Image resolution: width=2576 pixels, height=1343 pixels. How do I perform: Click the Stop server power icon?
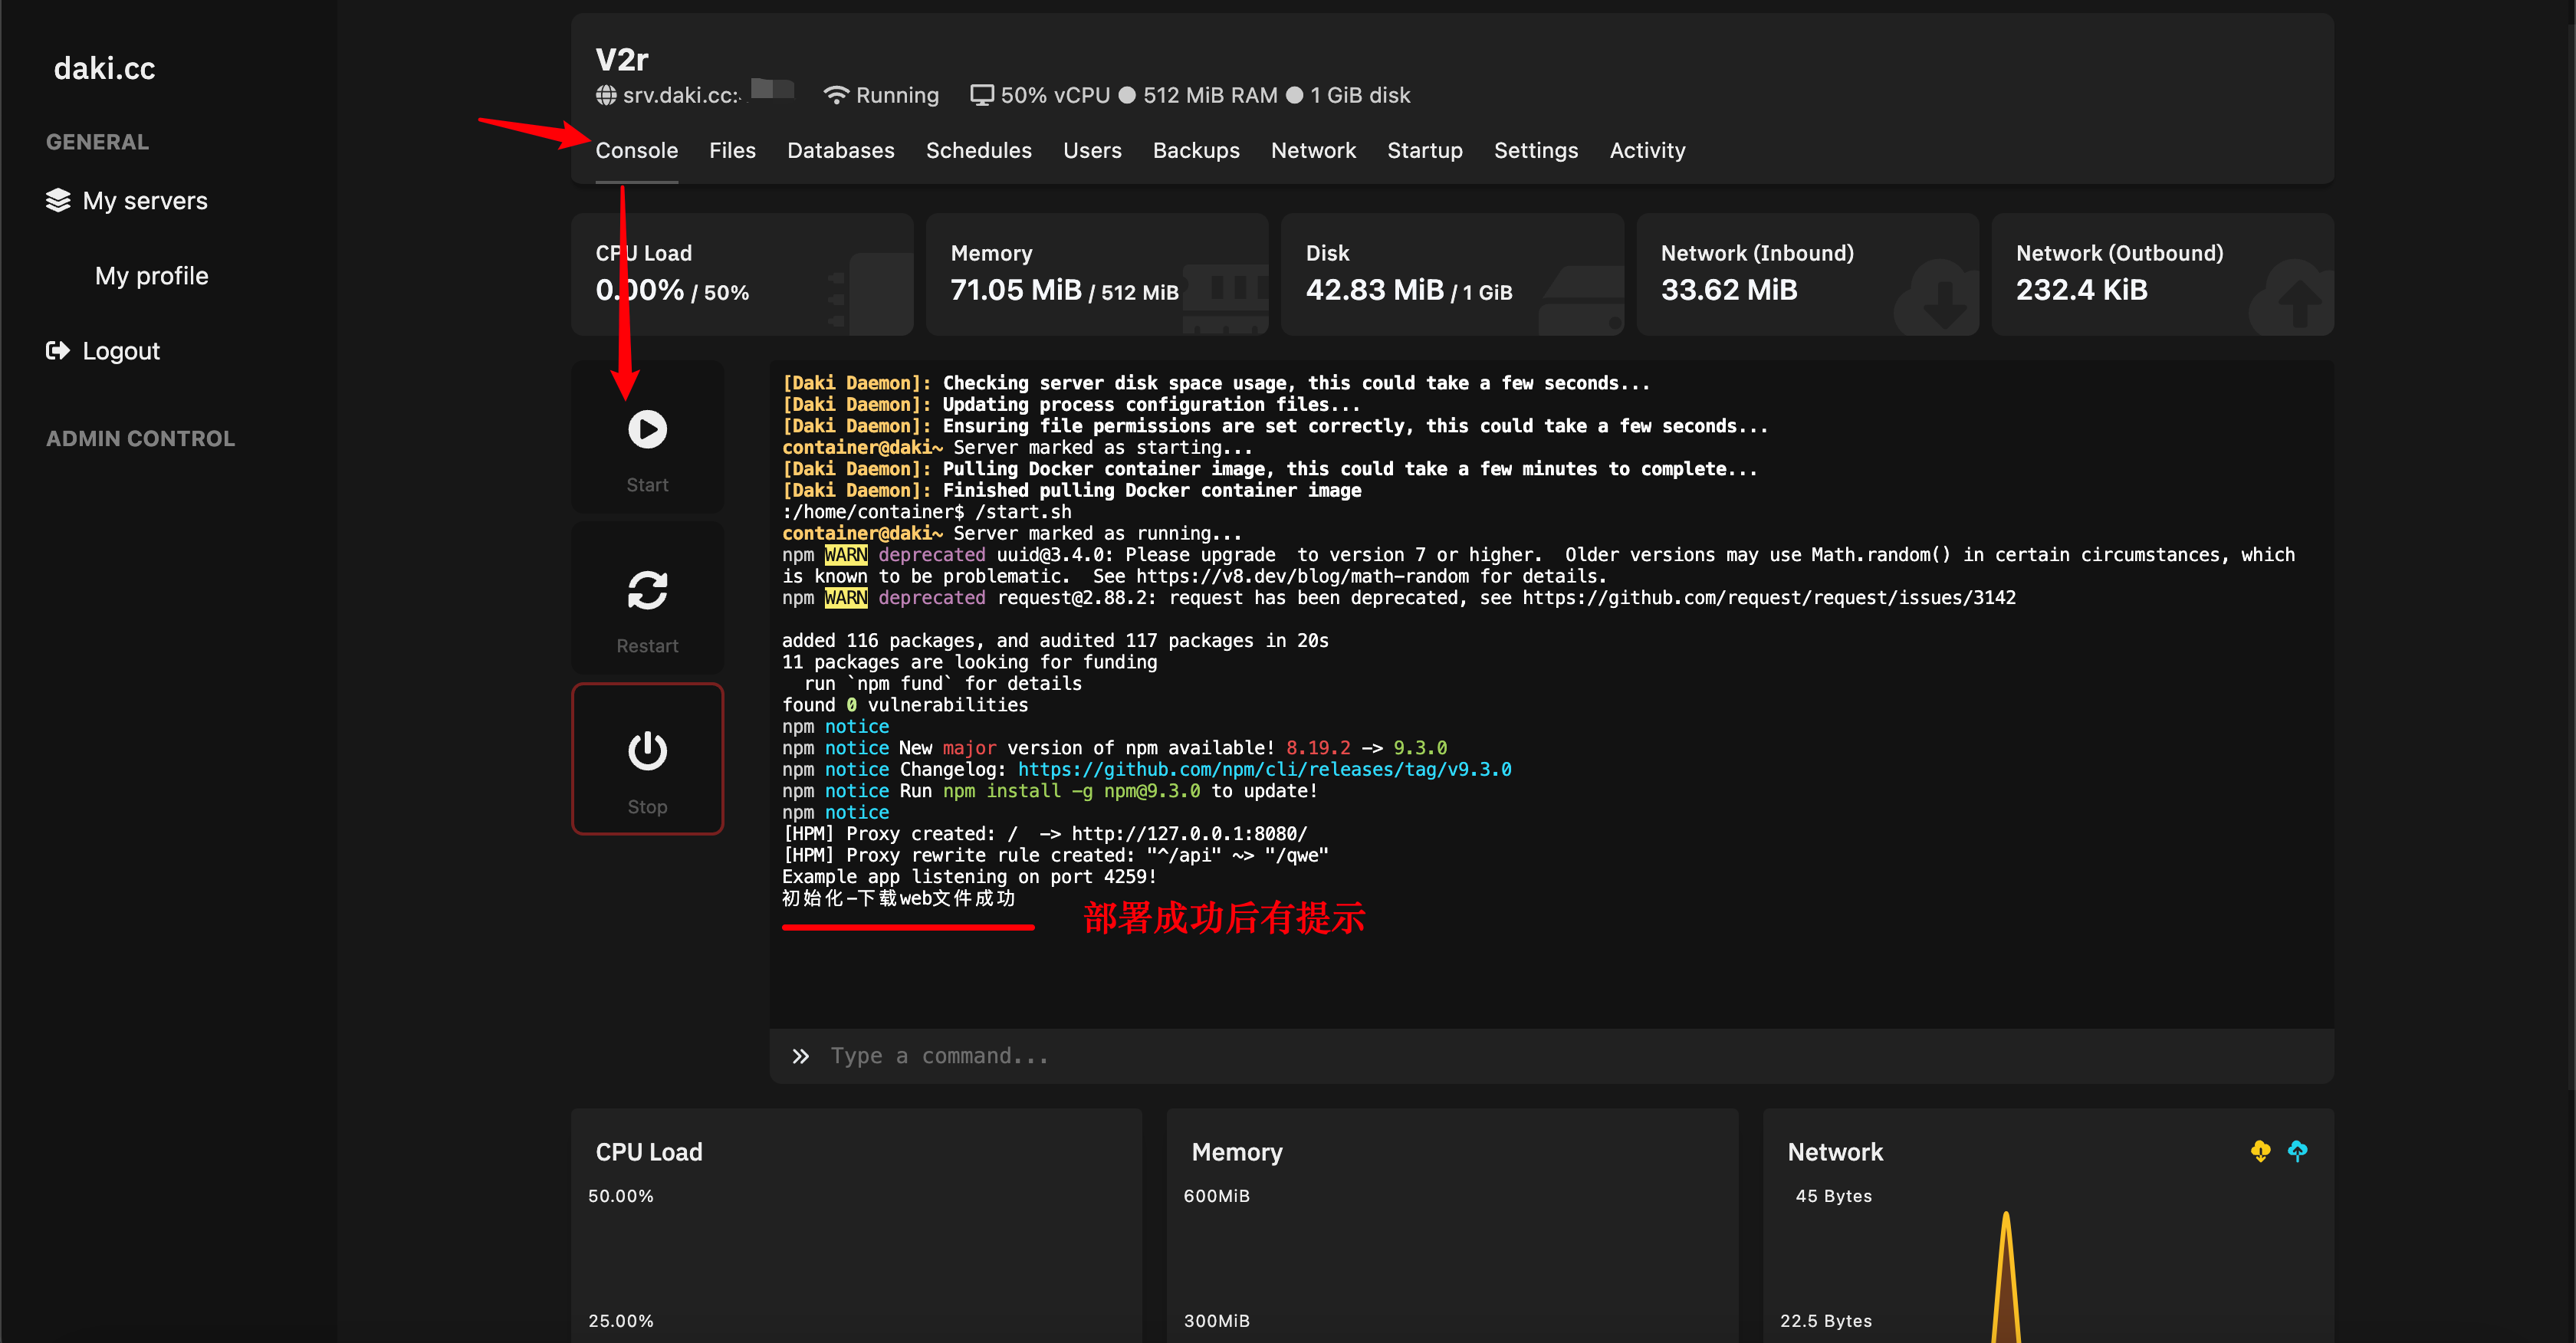click(x=647, y=751)
